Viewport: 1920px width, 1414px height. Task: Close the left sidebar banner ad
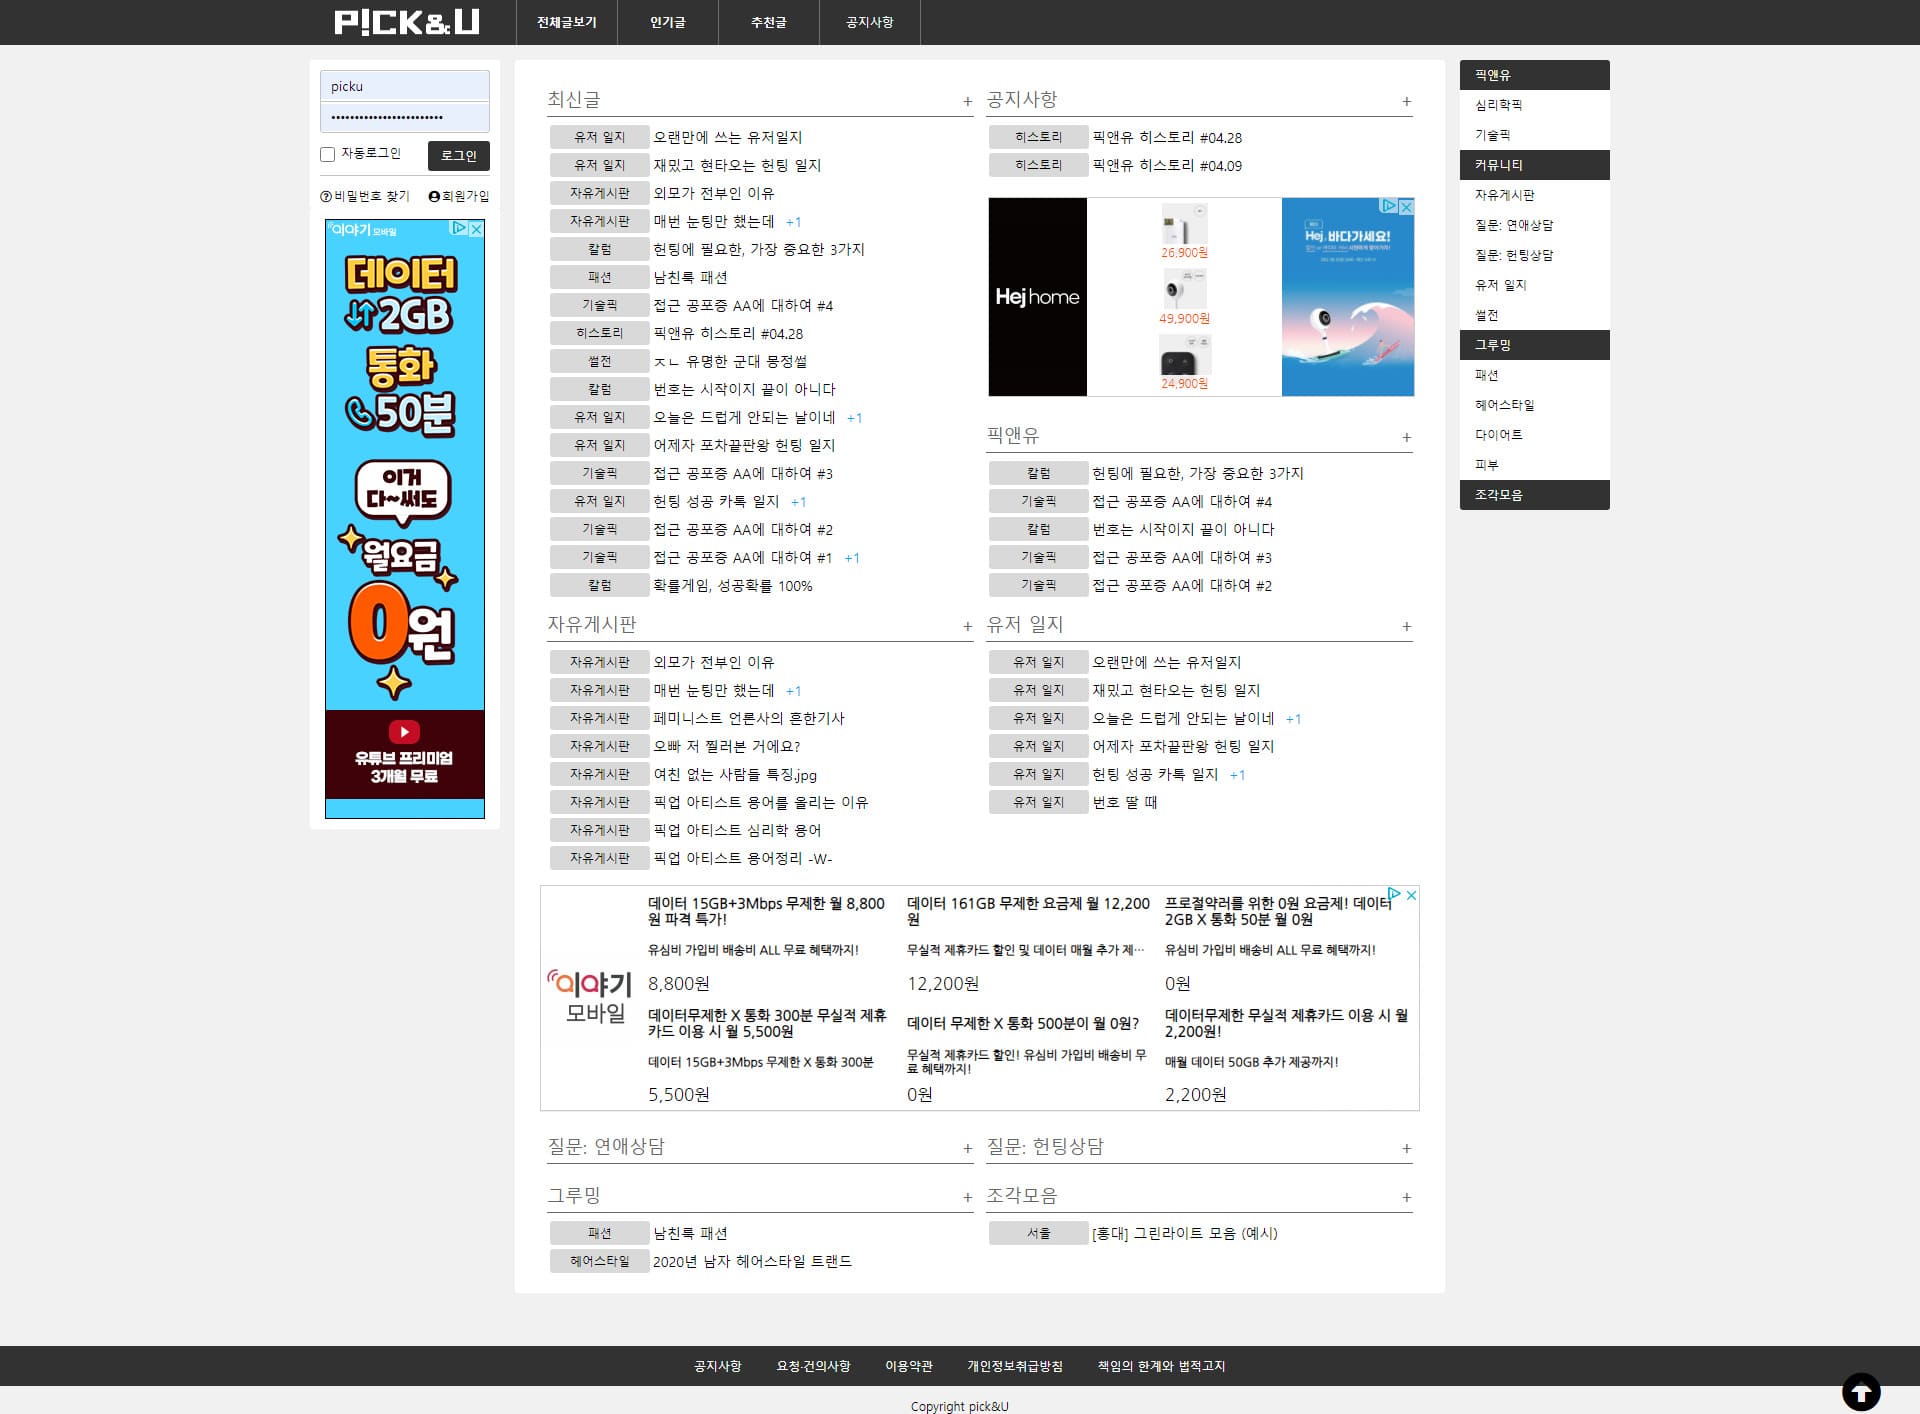[477, 229]
